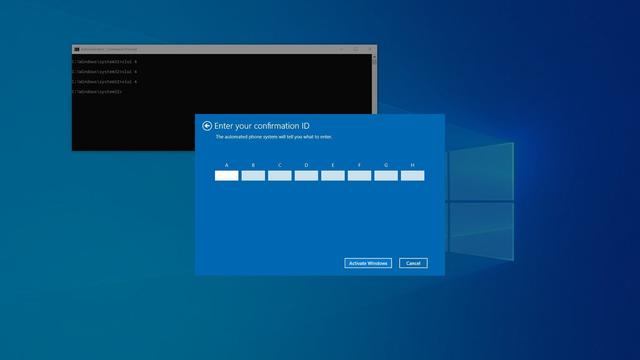This screenshot has width=640, height=360.
Task: Click the 'Enter your confirmation ID' heading
Action: pos(262,126)
